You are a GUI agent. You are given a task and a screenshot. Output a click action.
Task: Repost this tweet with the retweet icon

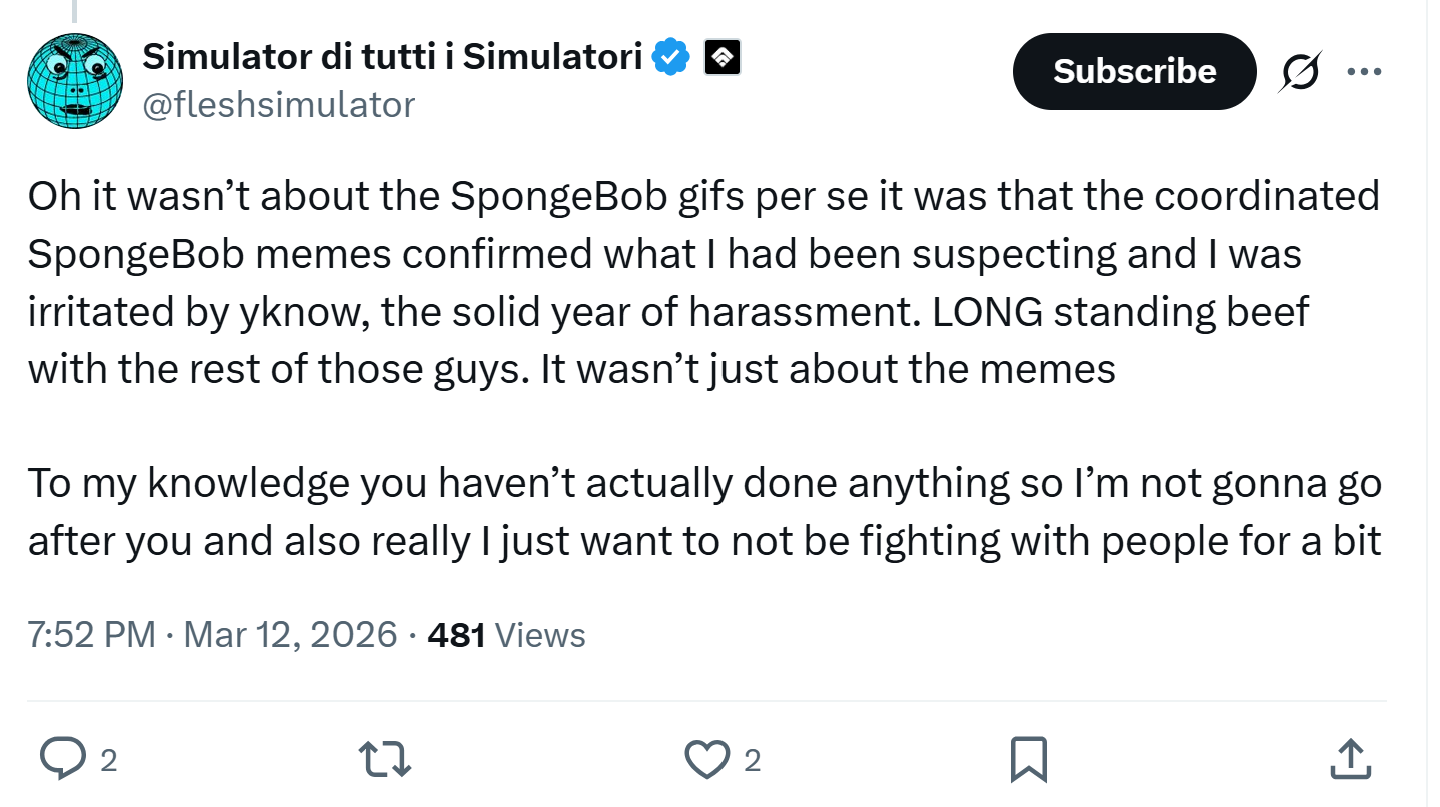[x=385, y=759]
